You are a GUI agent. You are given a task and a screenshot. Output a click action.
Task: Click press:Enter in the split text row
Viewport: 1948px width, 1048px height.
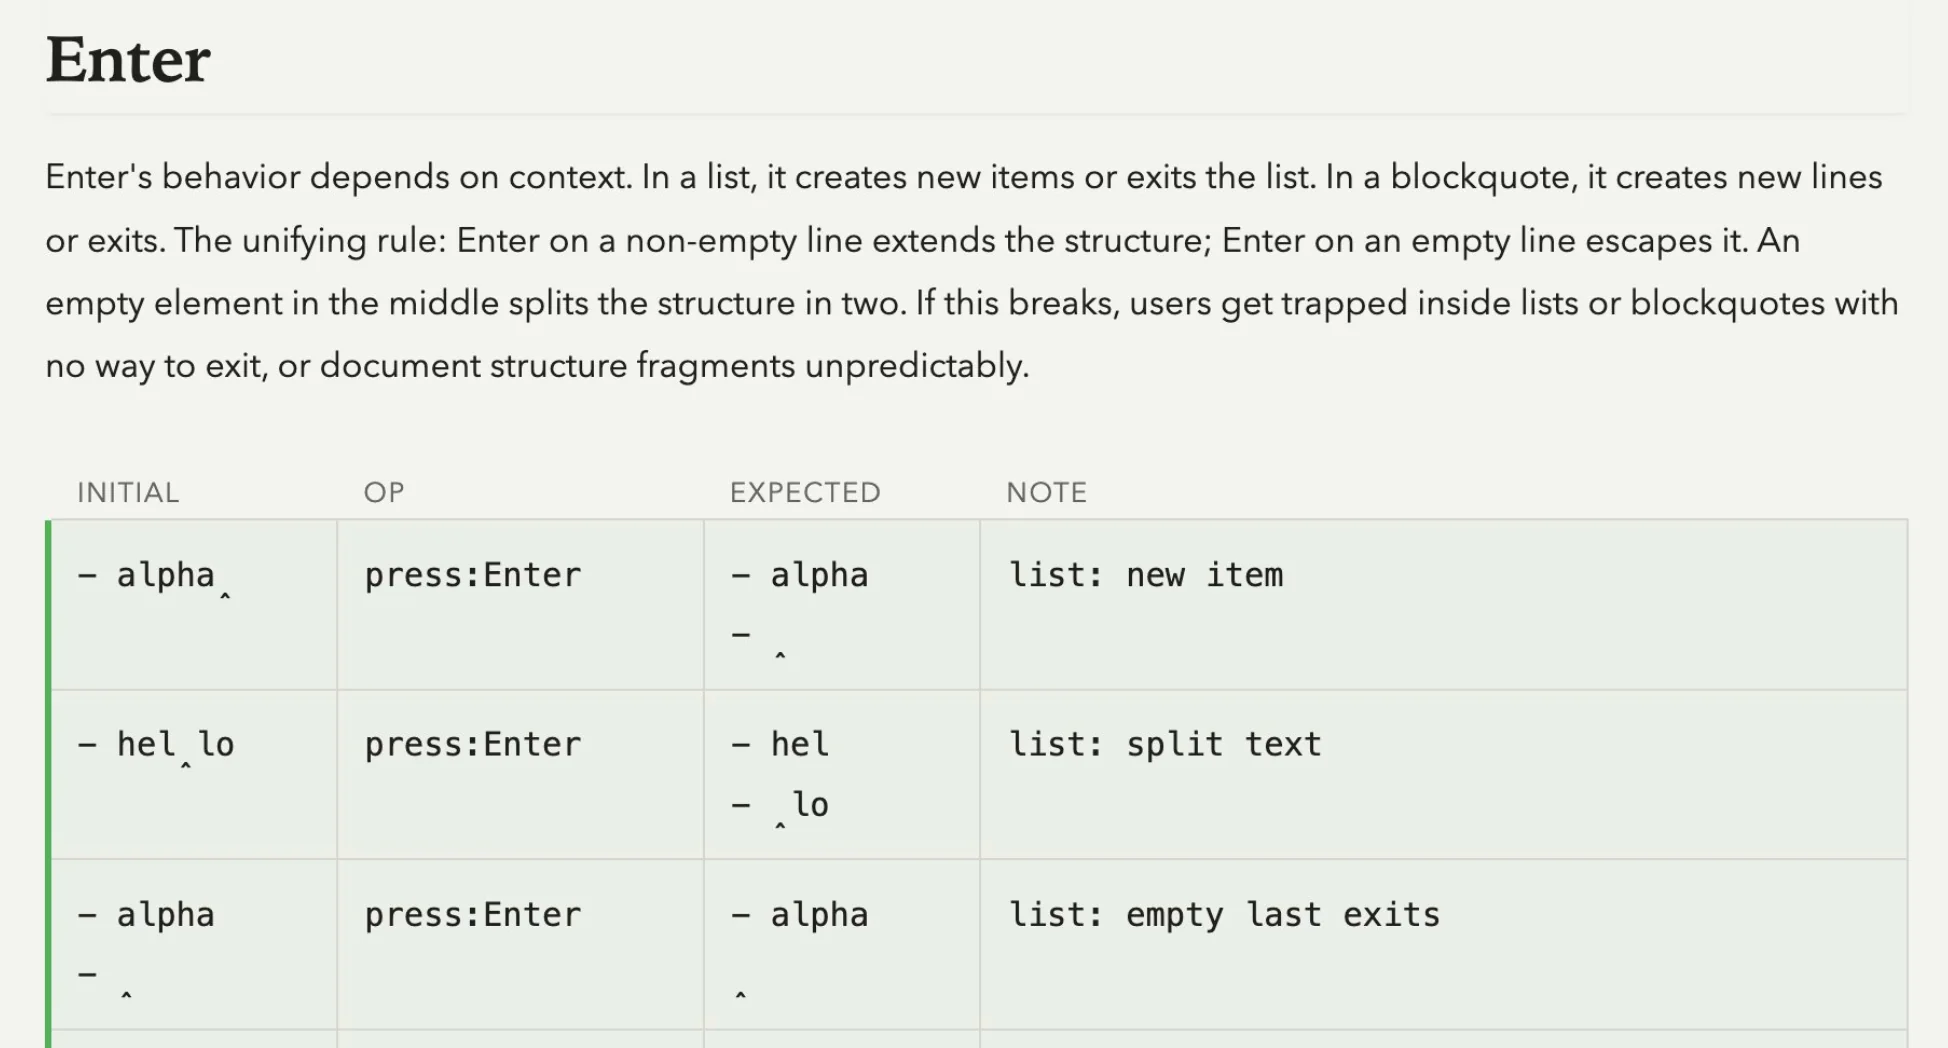pos(472,745)
